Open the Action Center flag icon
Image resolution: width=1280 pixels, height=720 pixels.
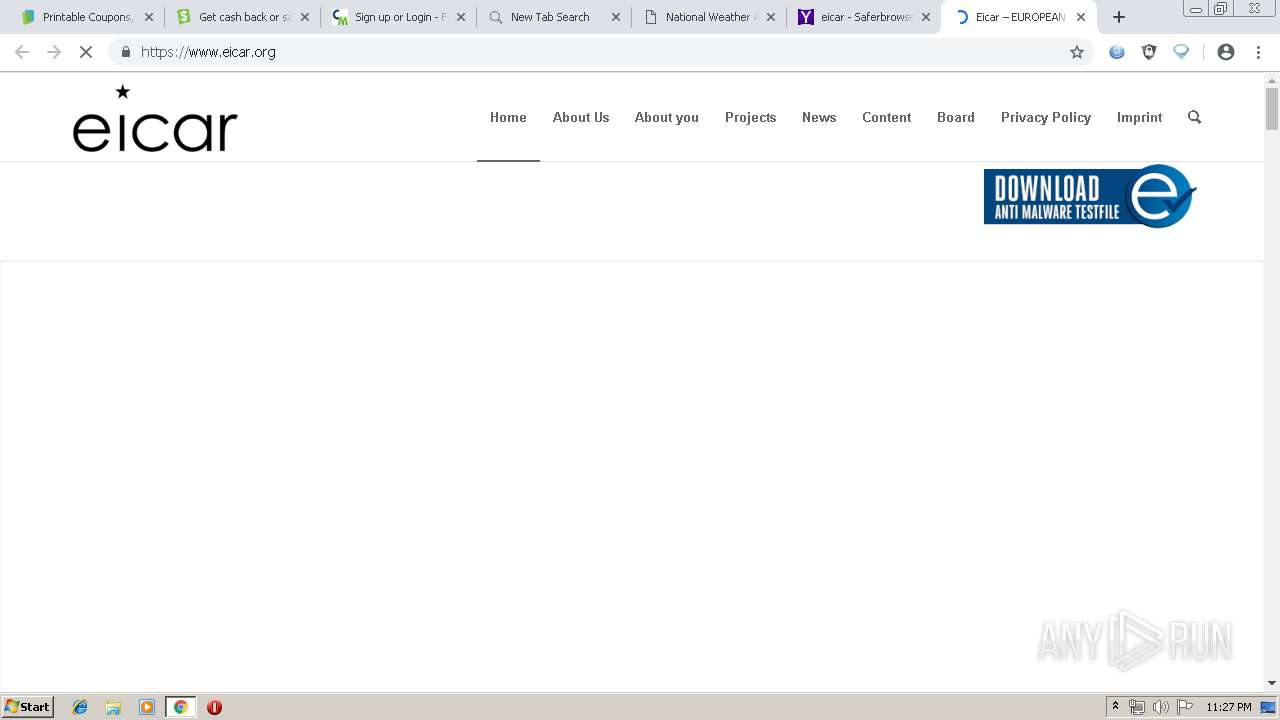click(x=1185, y=707)
